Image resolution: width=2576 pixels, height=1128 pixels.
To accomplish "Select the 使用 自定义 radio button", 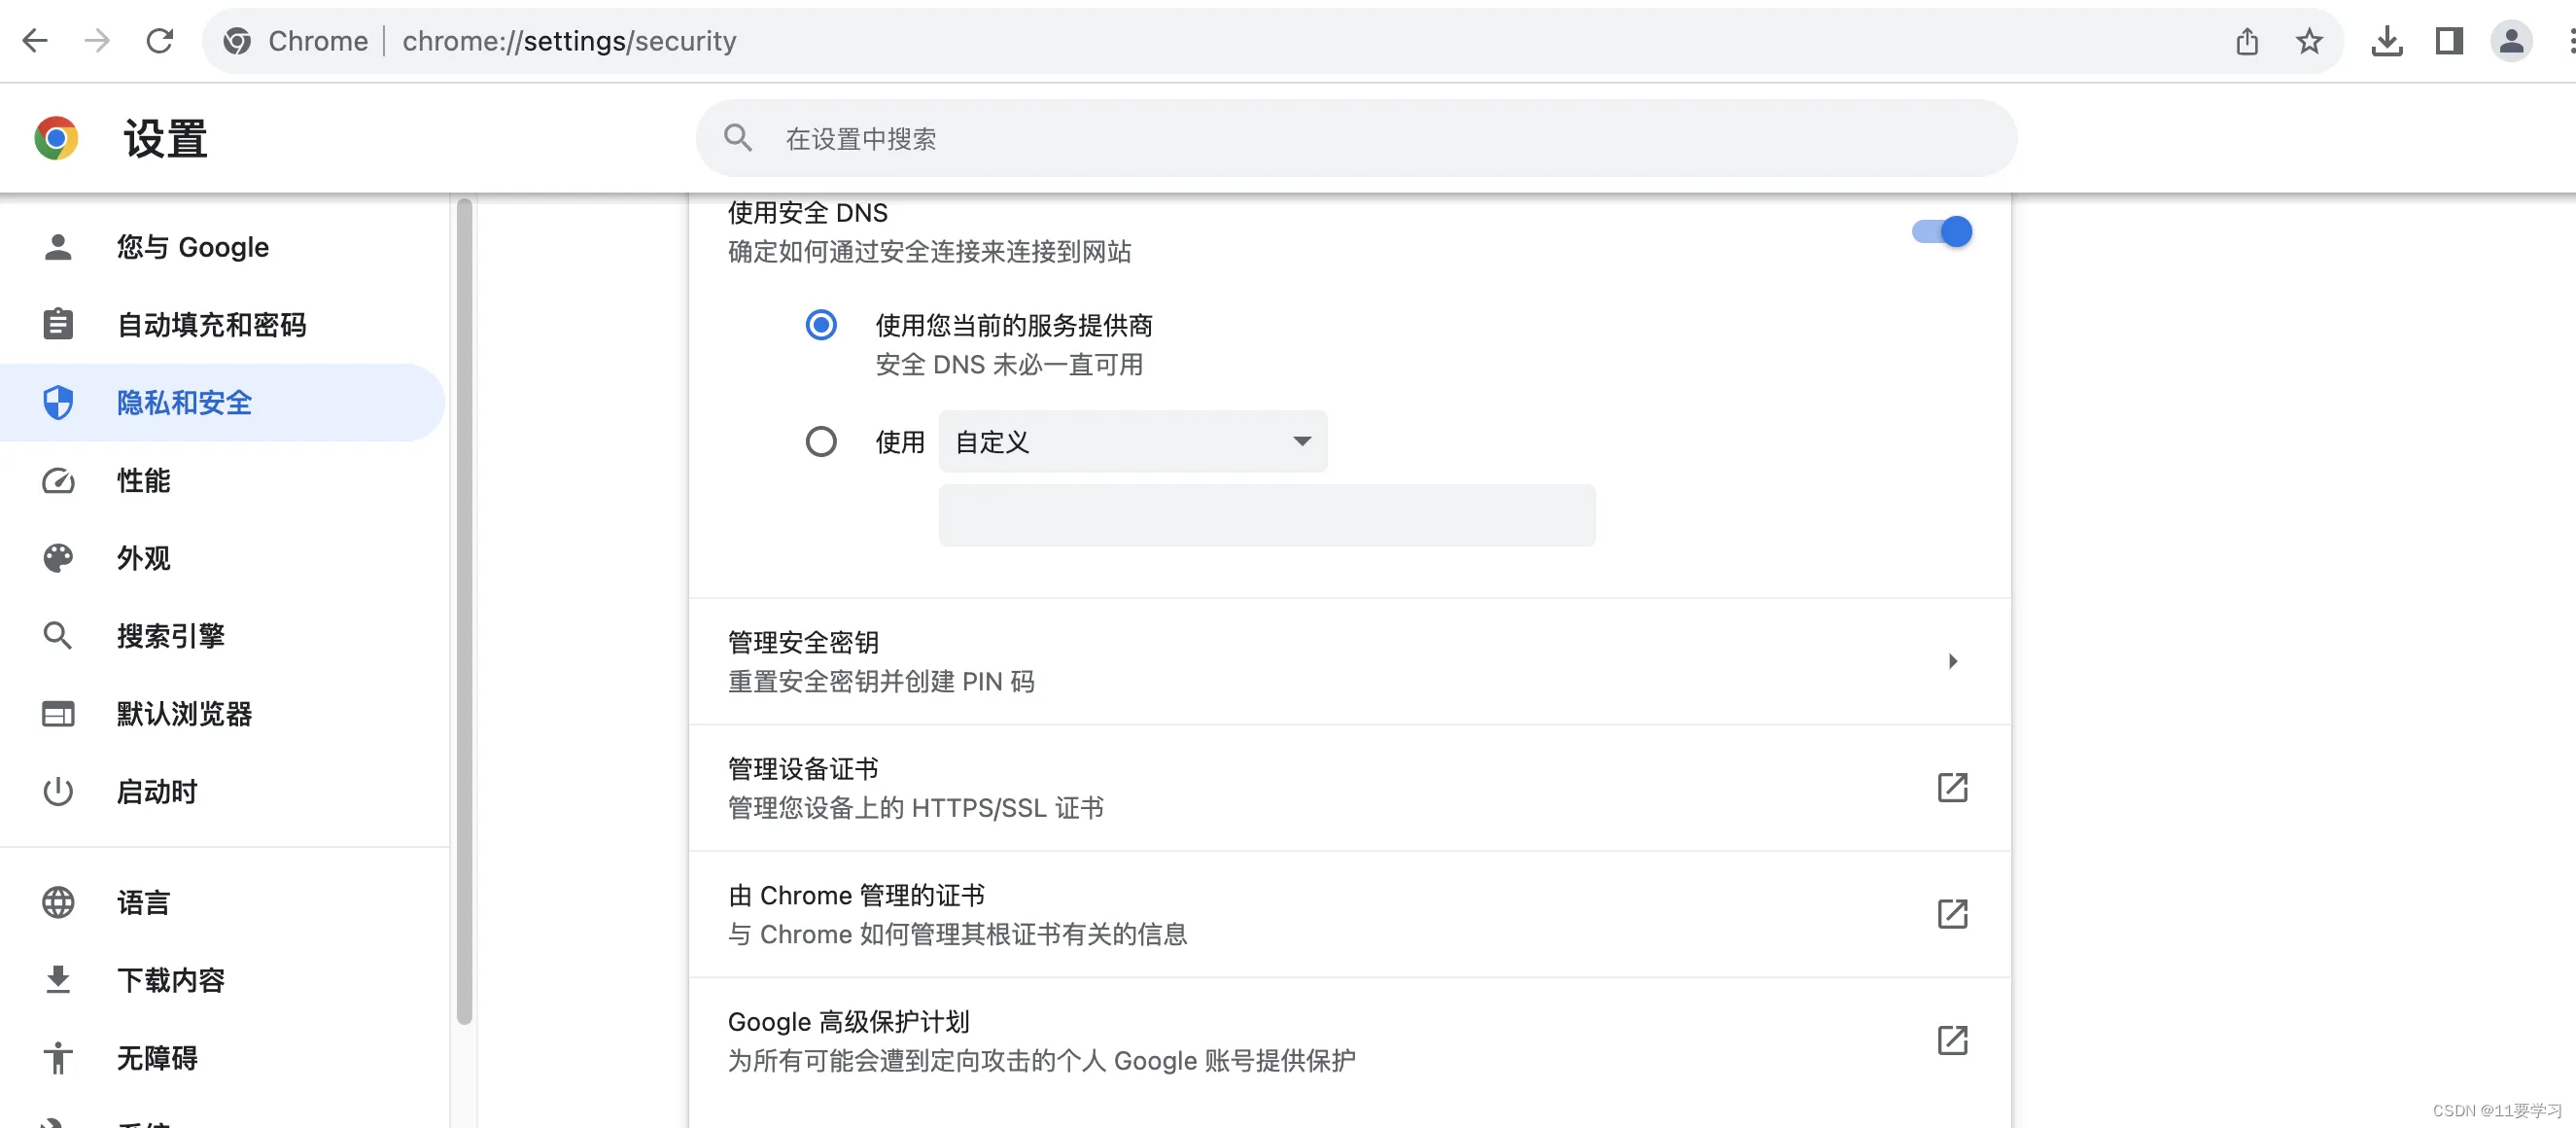I will pos(821,442).
